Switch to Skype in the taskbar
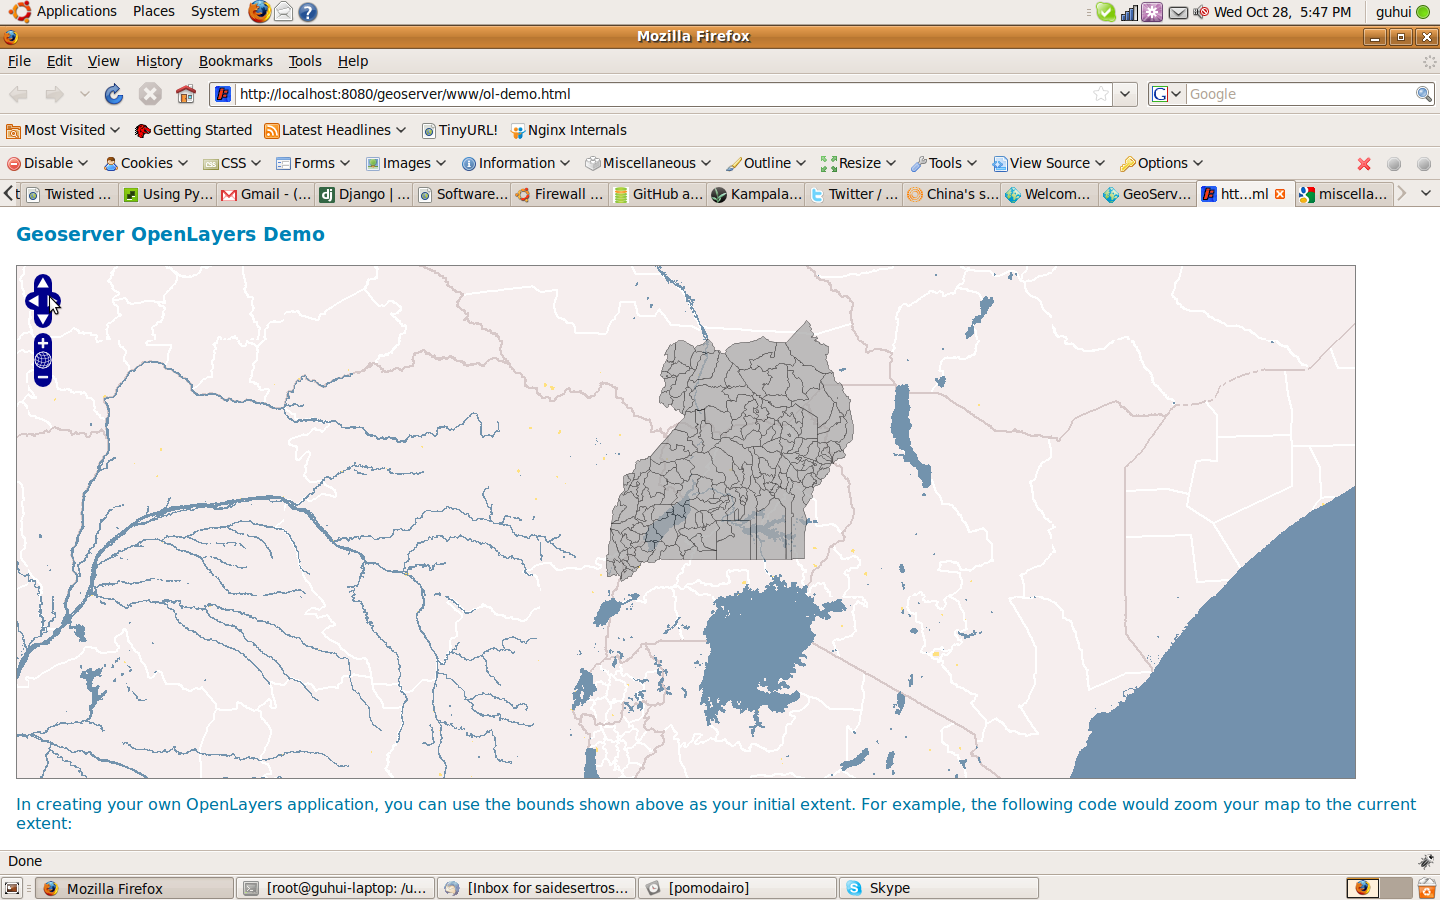The height and width of the screenshot is (900, 1440). (938, 888)
